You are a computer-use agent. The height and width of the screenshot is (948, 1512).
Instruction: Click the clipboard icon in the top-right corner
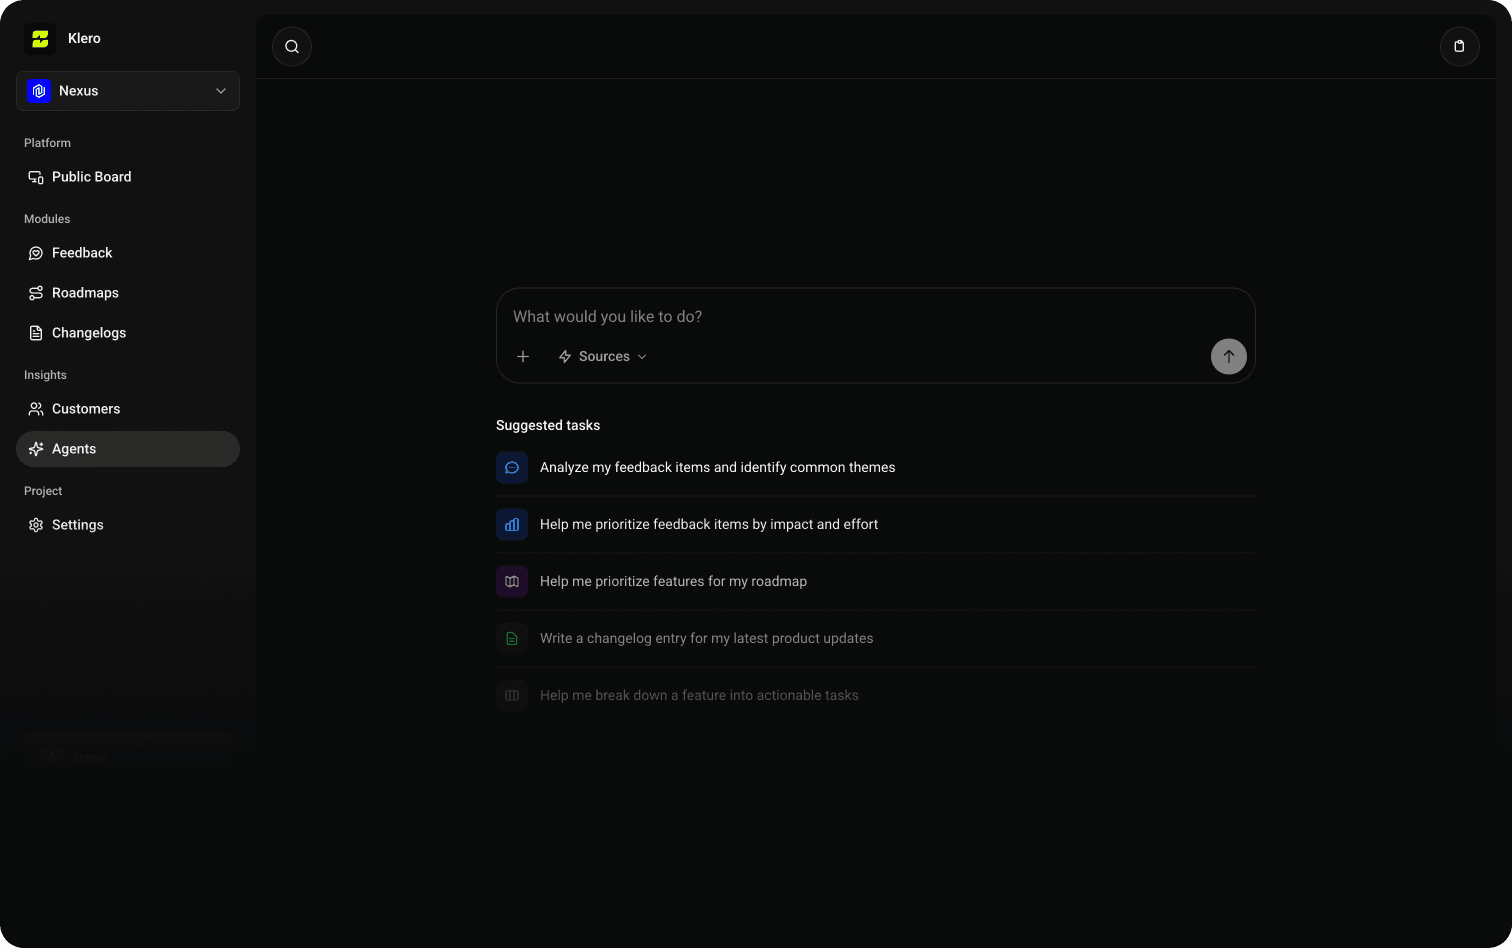click(x=1459, y=46)
